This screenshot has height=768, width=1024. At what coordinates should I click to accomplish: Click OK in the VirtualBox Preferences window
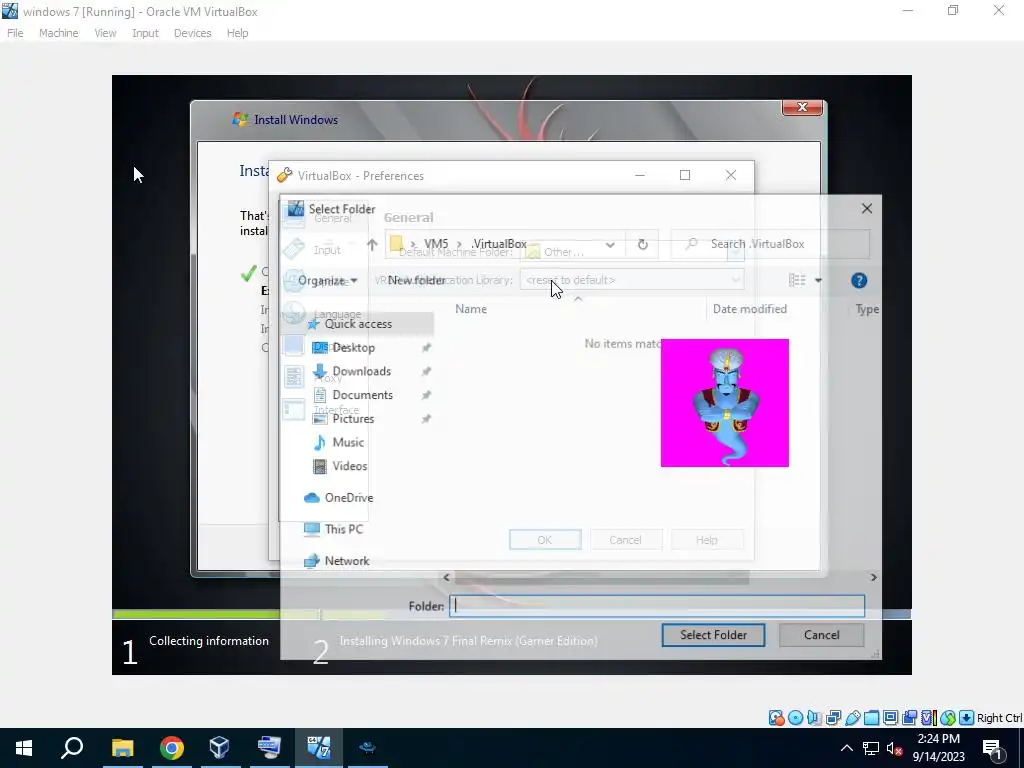[545, 540]
